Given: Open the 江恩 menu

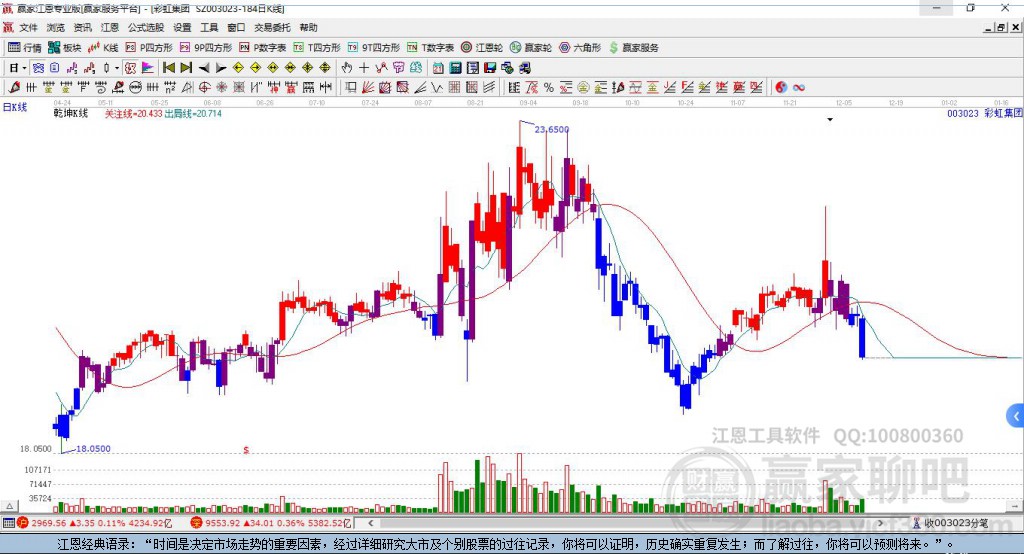Looking at the screenshot, I should pyautogui.click(x=110, y=27).
